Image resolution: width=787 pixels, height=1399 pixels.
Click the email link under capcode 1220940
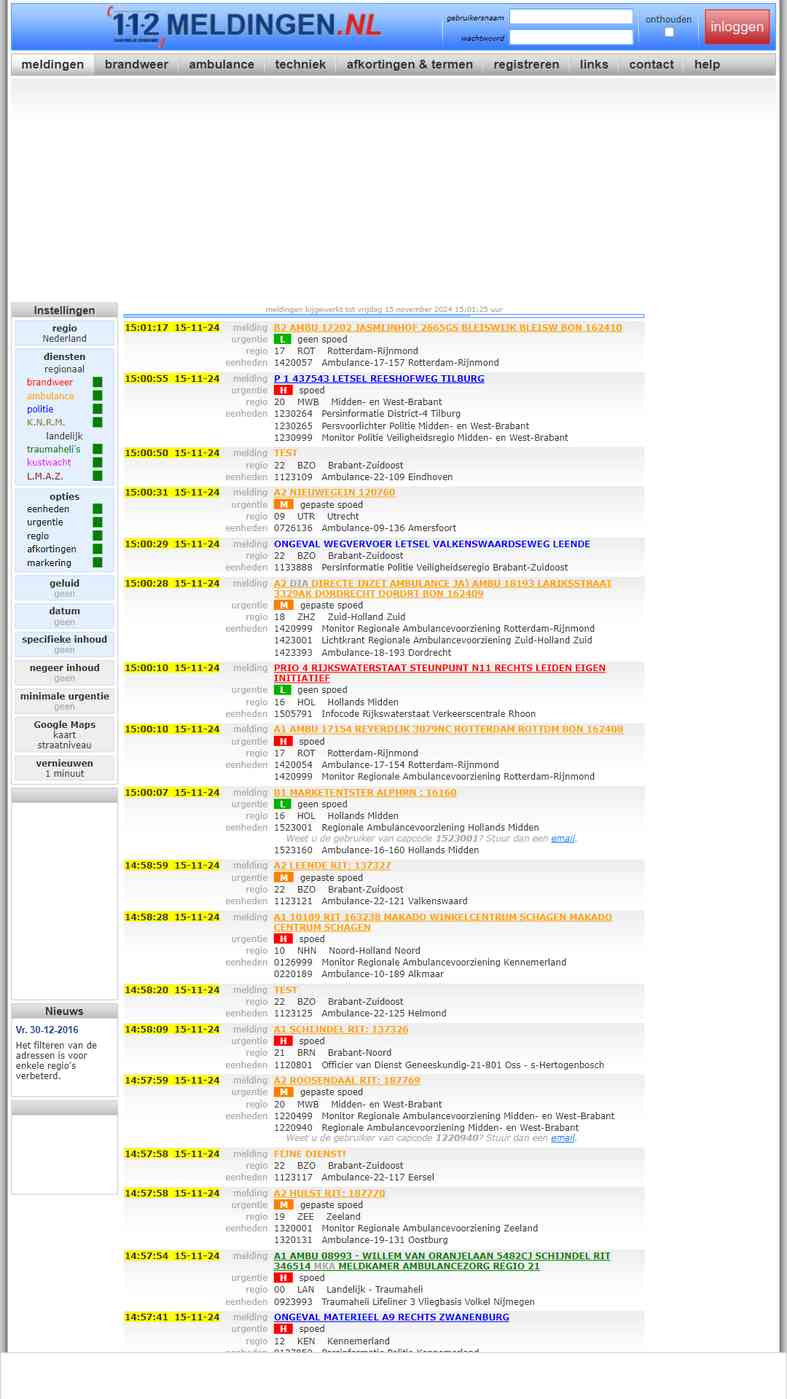tap(563, 1138)
